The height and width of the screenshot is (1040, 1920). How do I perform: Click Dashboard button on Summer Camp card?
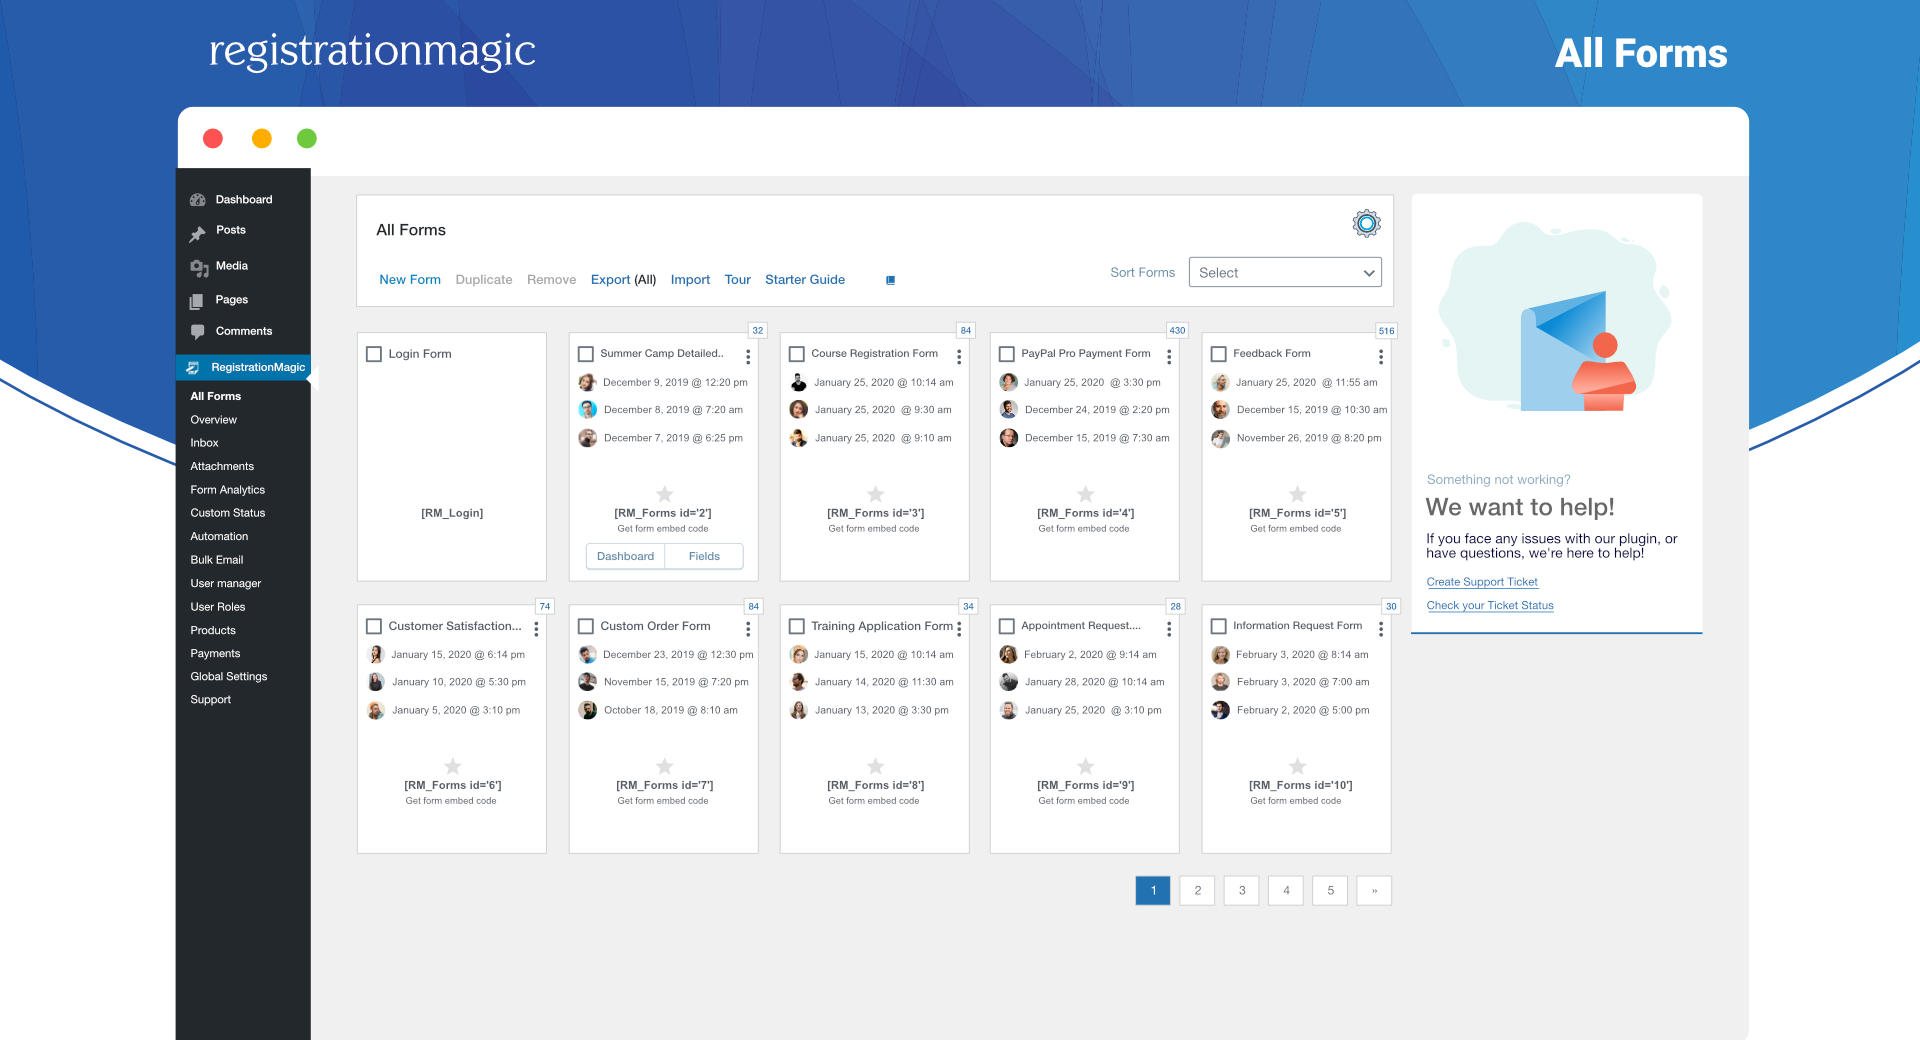[x=625, y=556]
